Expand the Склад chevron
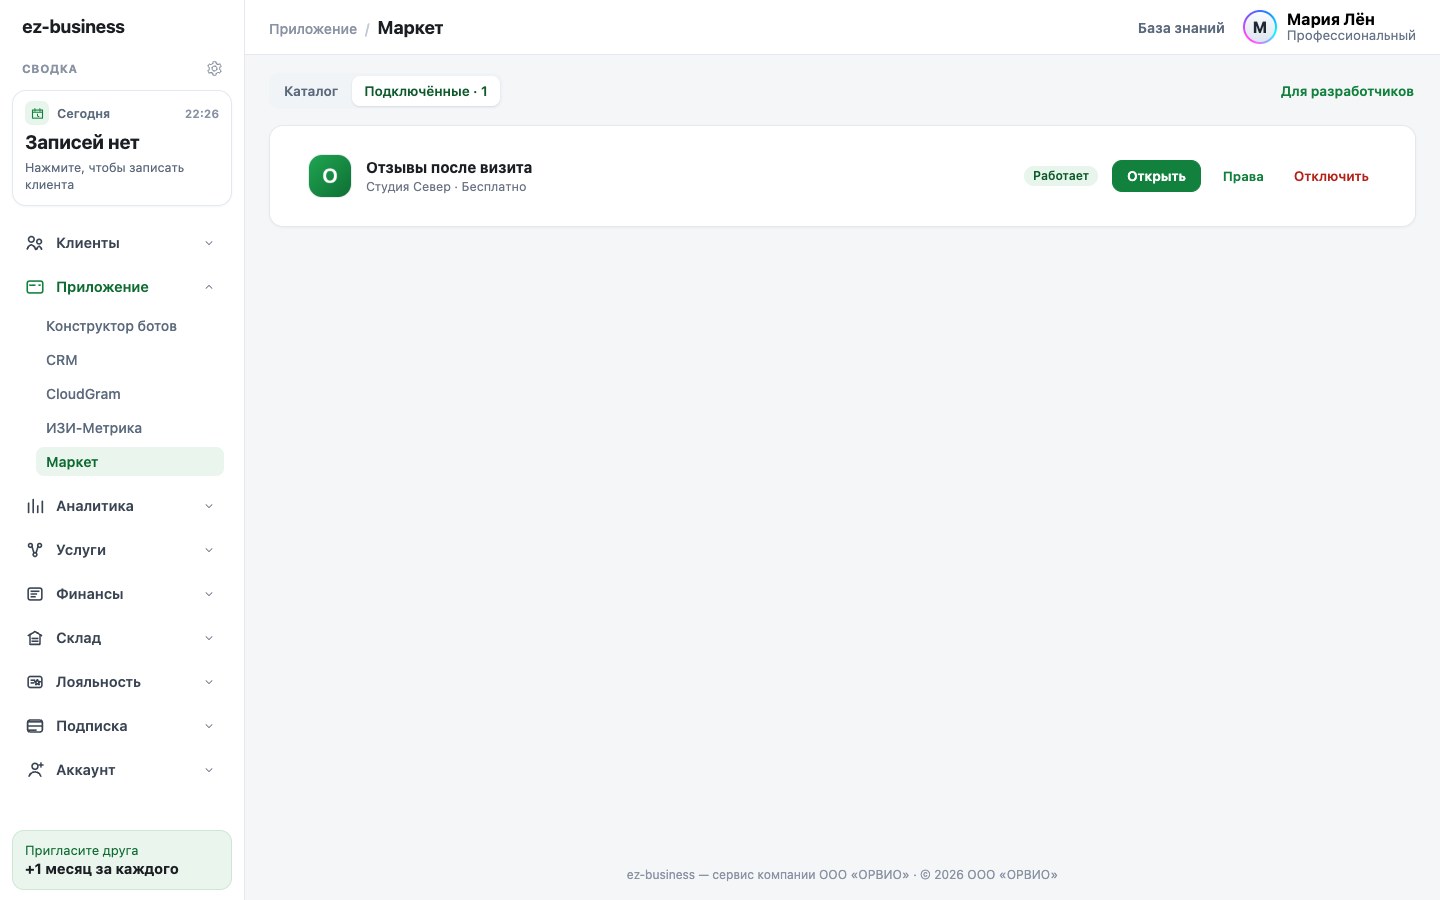 [209, 638]
